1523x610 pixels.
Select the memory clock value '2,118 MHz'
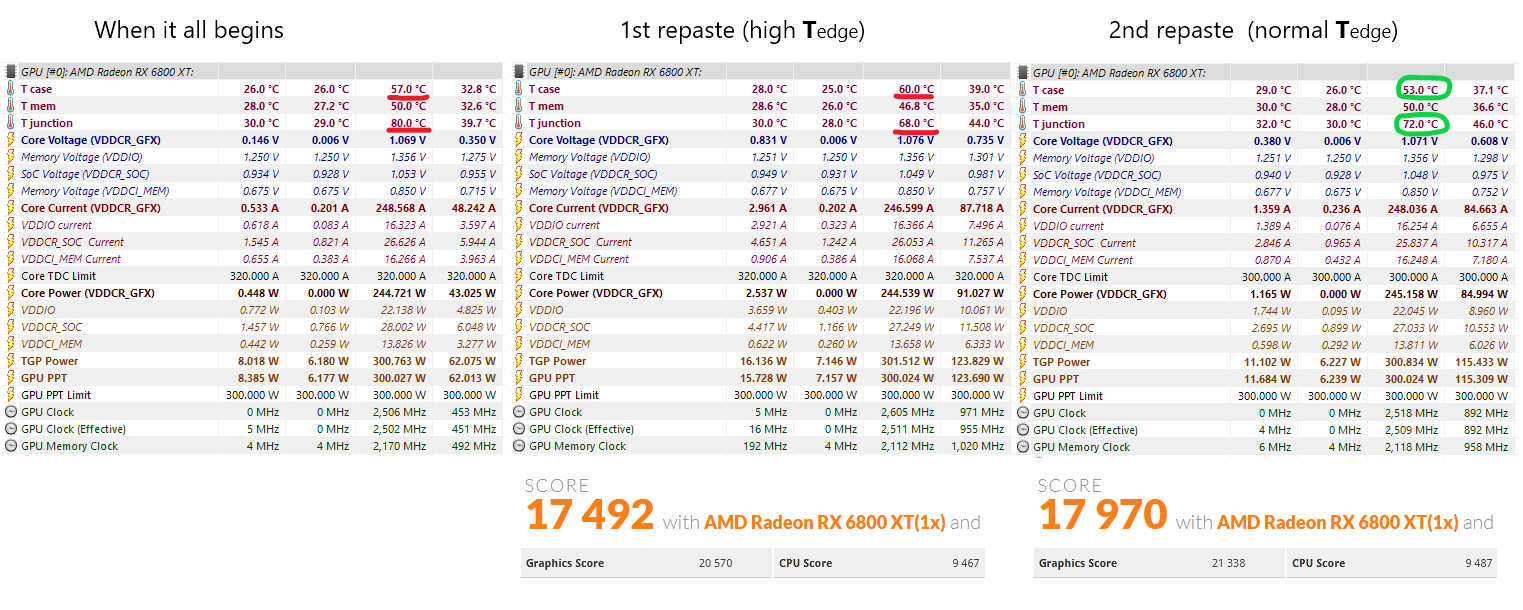point(1412,447)
